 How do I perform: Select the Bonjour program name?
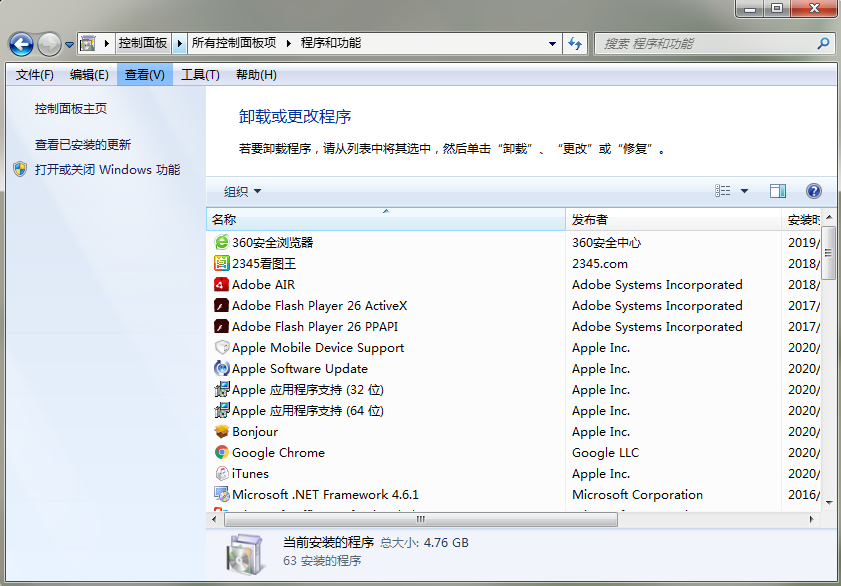255,432
